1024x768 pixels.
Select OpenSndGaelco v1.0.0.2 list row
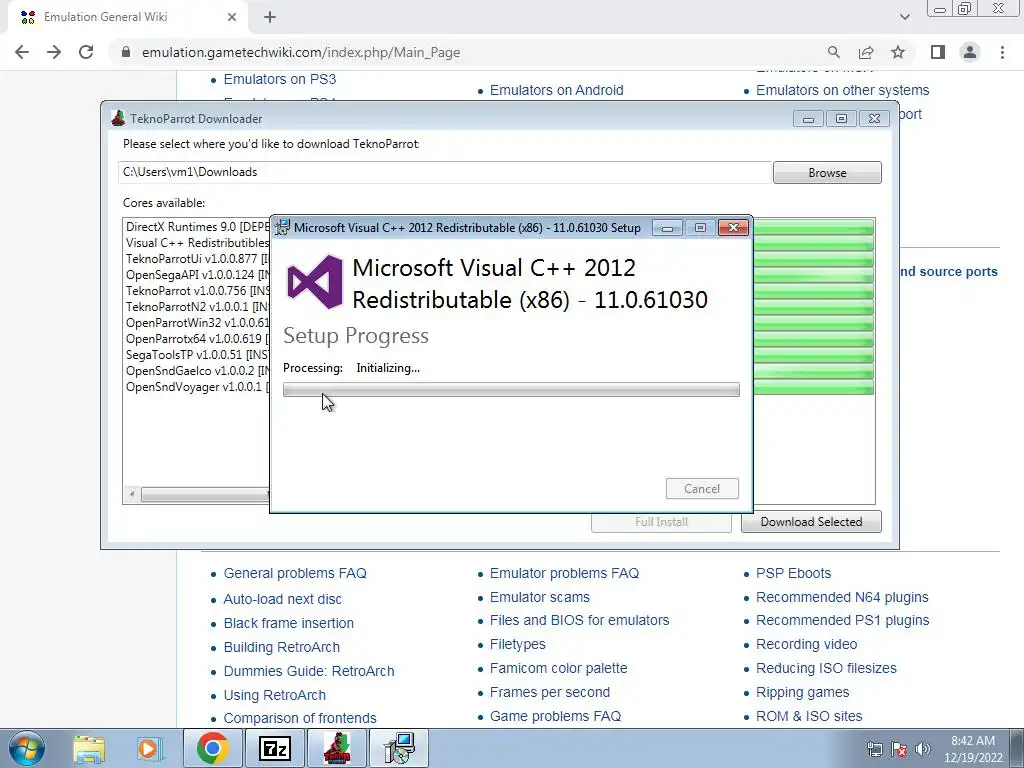[x=197, y=371]
